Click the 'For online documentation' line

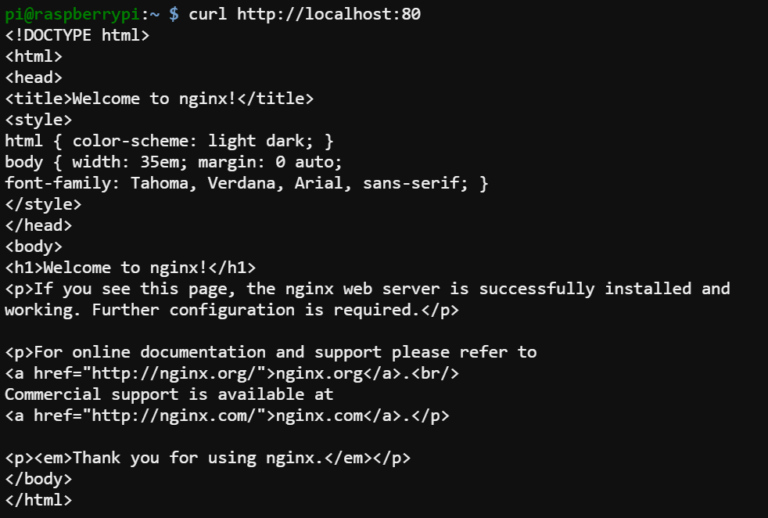tap(270, 352)
